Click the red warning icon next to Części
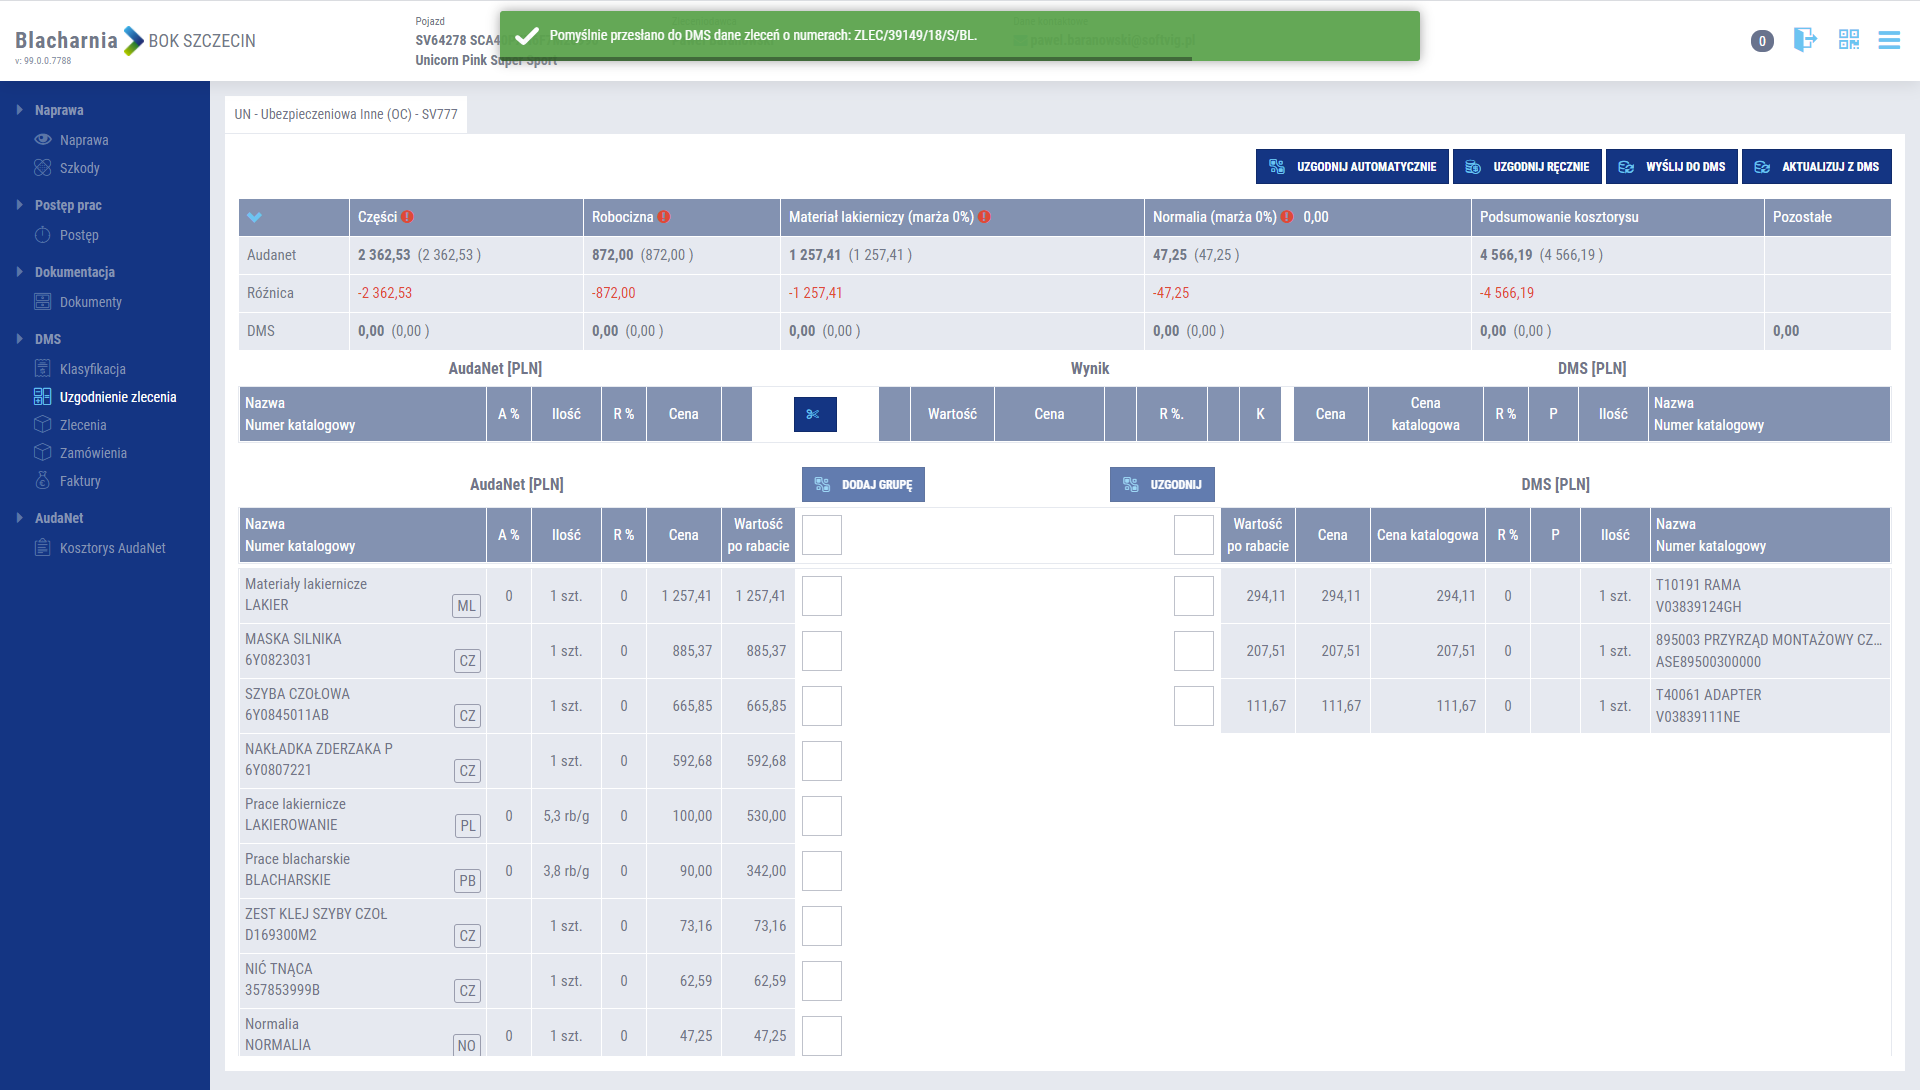1920x1090 pixels. click(408, 217)
